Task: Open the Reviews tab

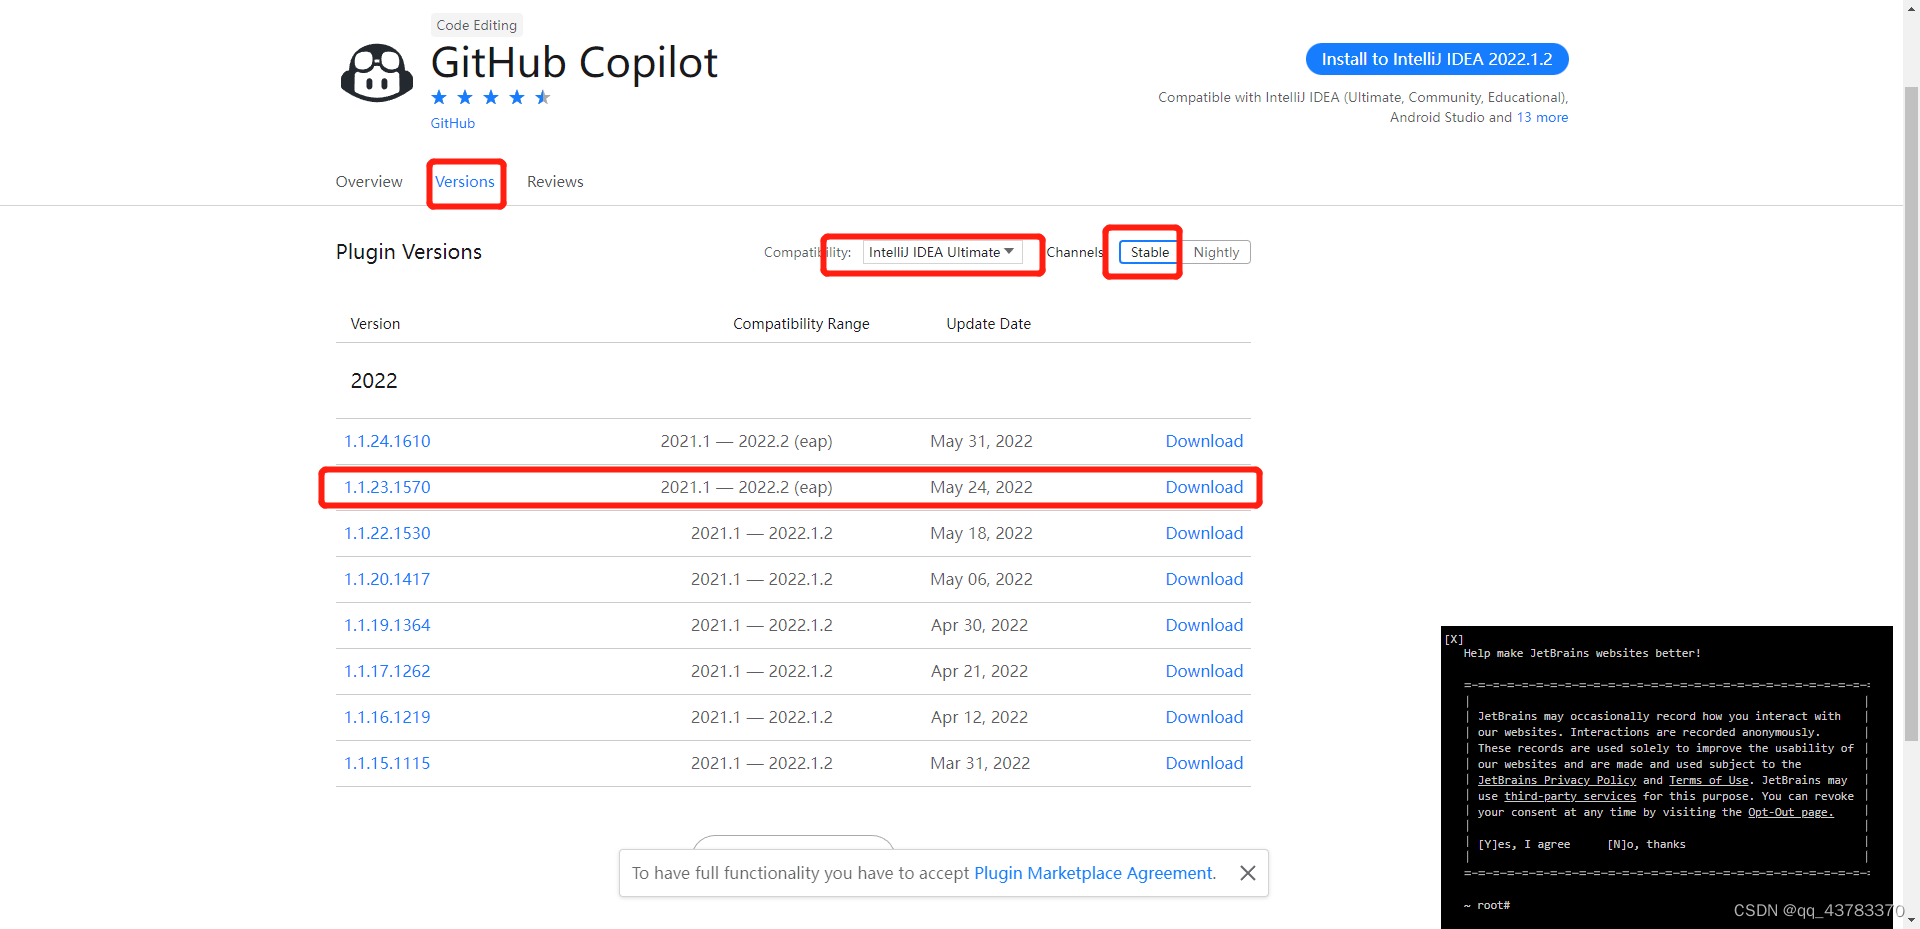Action: [x=555, y=182]
